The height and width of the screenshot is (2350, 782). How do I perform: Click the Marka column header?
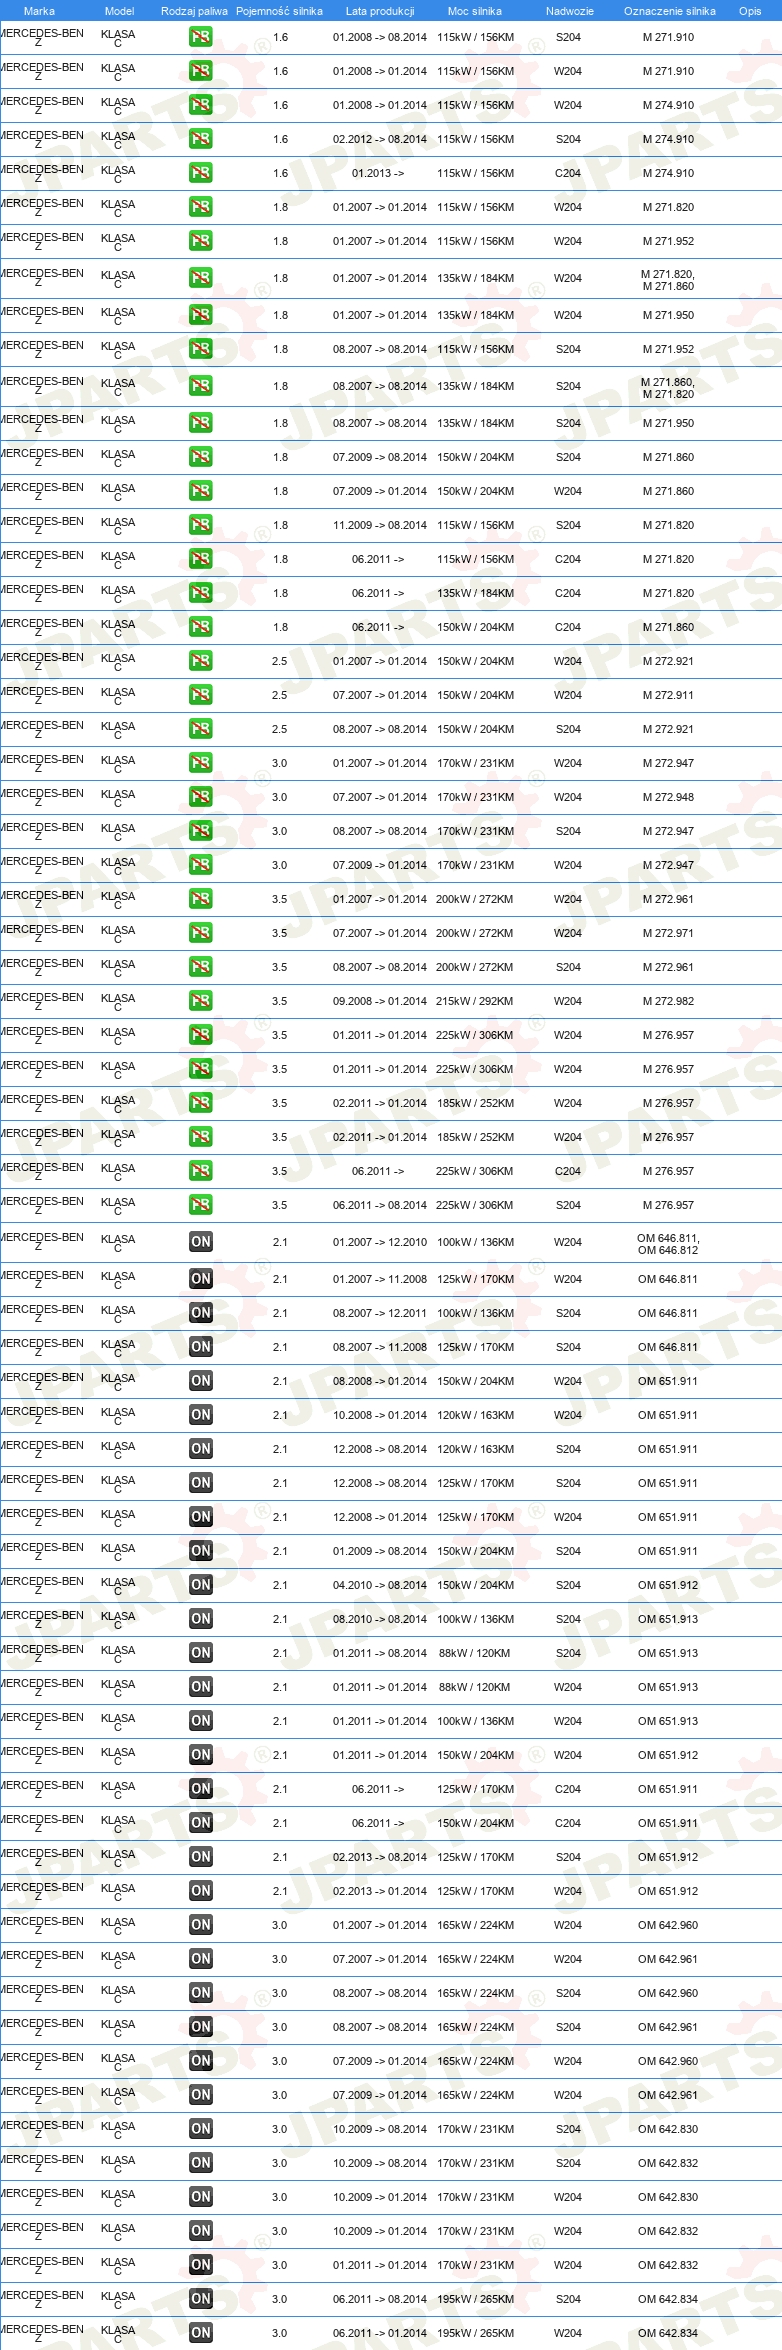[x=39, y=11]
